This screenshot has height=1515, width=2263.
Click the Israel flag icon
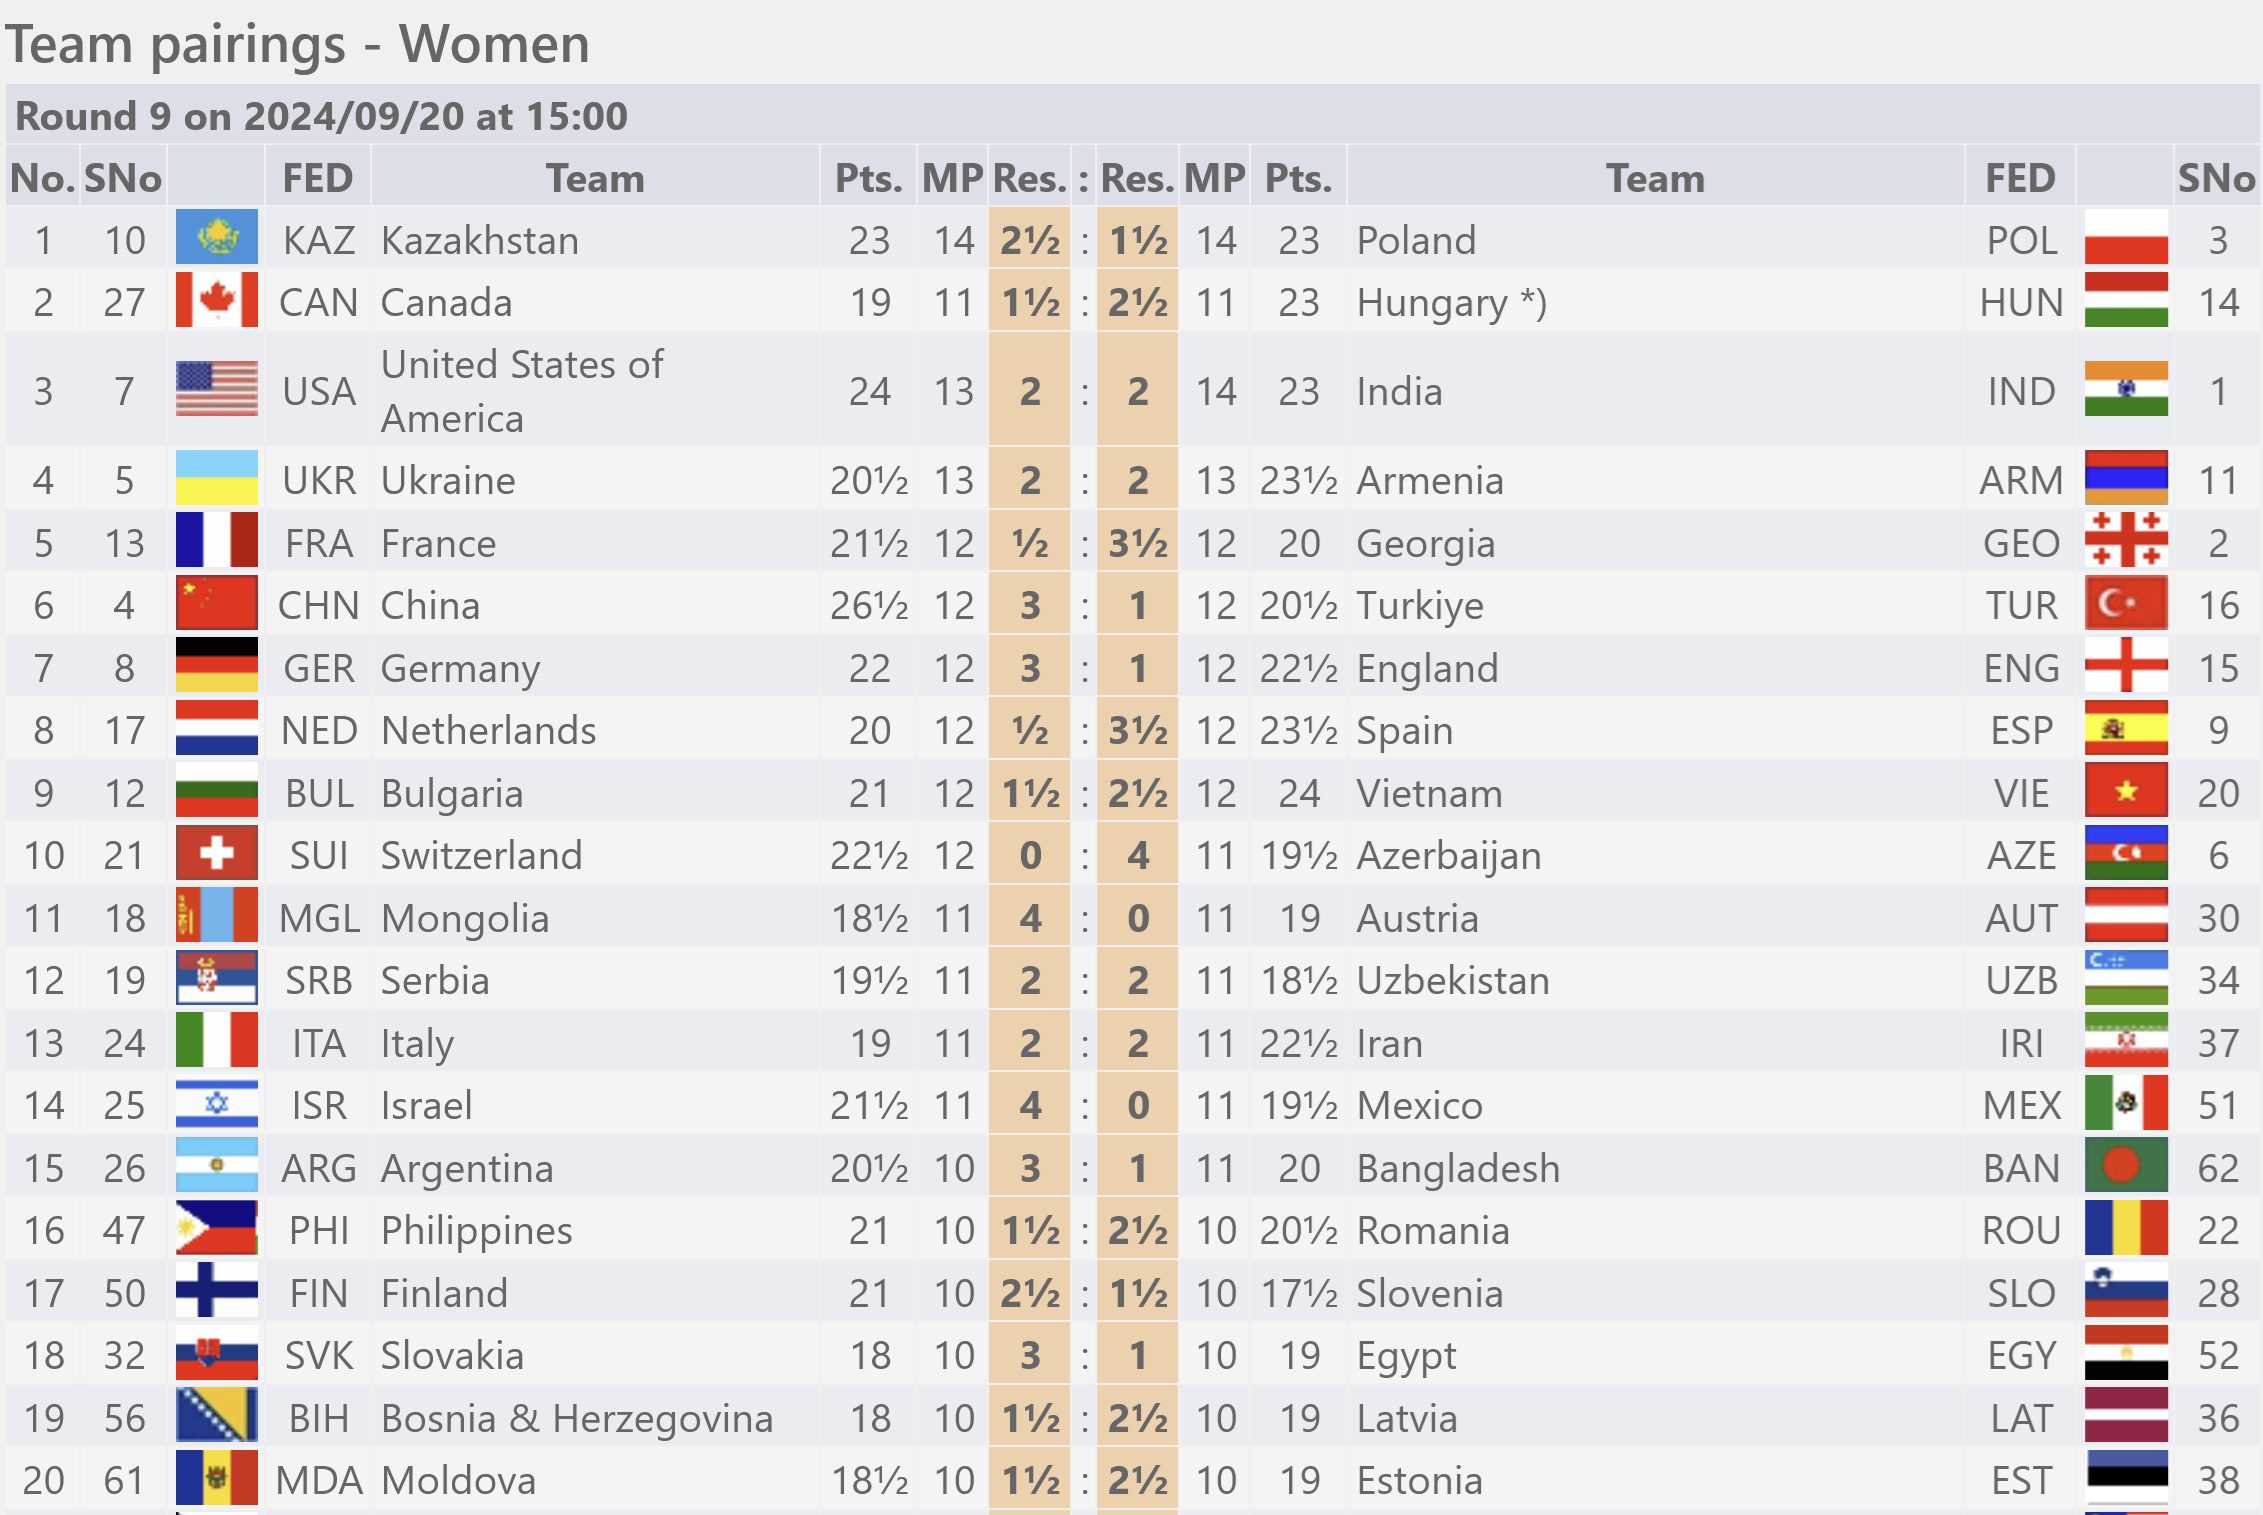[x=216, y=1104]
